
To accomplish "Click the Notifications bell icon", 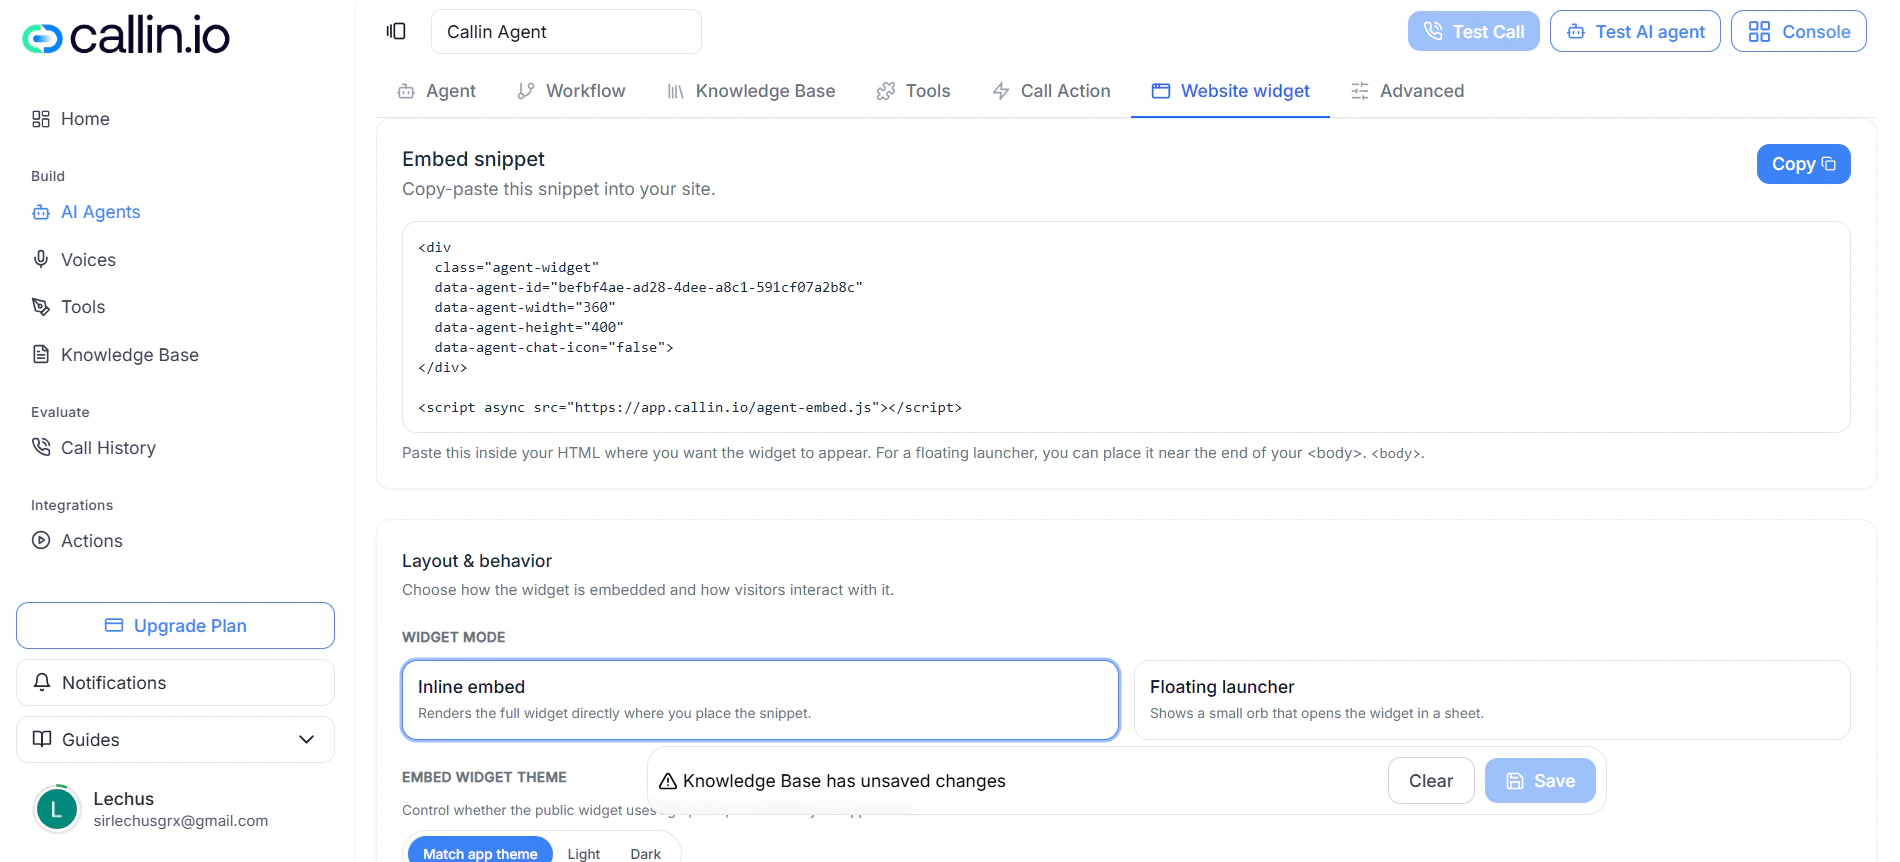I will [x=42, y=682].
